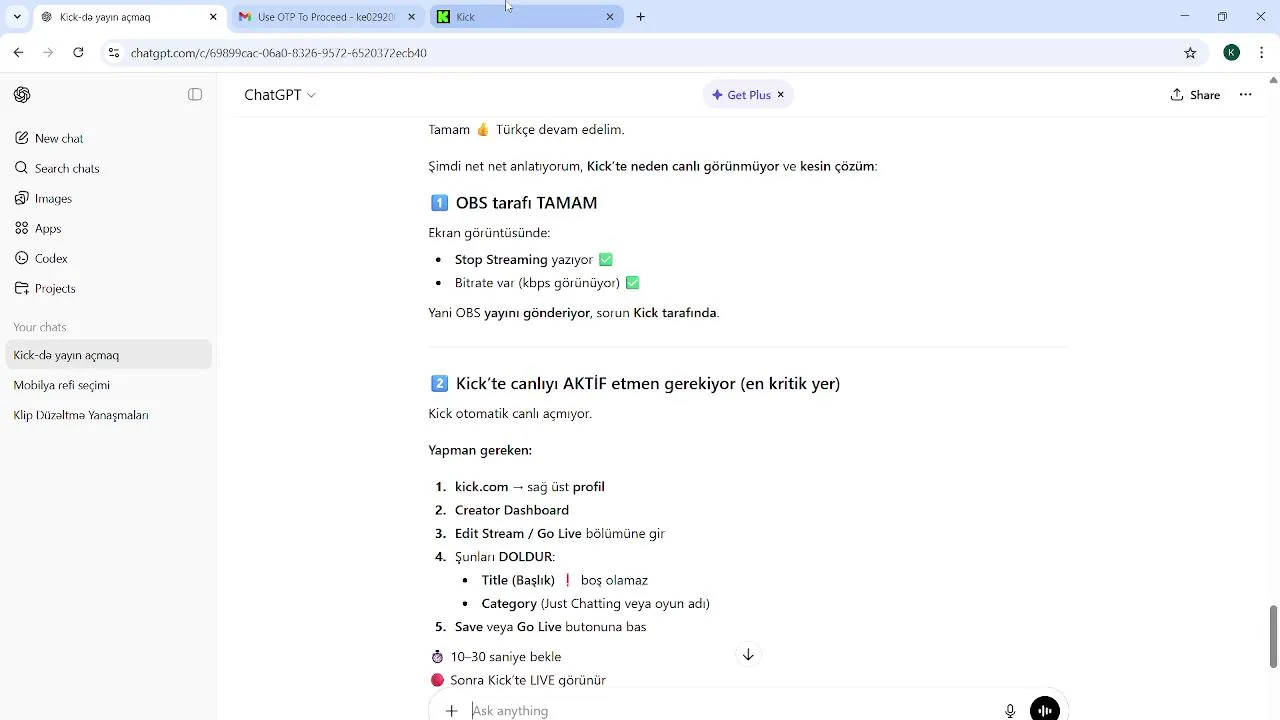The width and height of the screenshot is (1280, 720).
Task: Click the New chat pencil icon
Action: (22, 138)
